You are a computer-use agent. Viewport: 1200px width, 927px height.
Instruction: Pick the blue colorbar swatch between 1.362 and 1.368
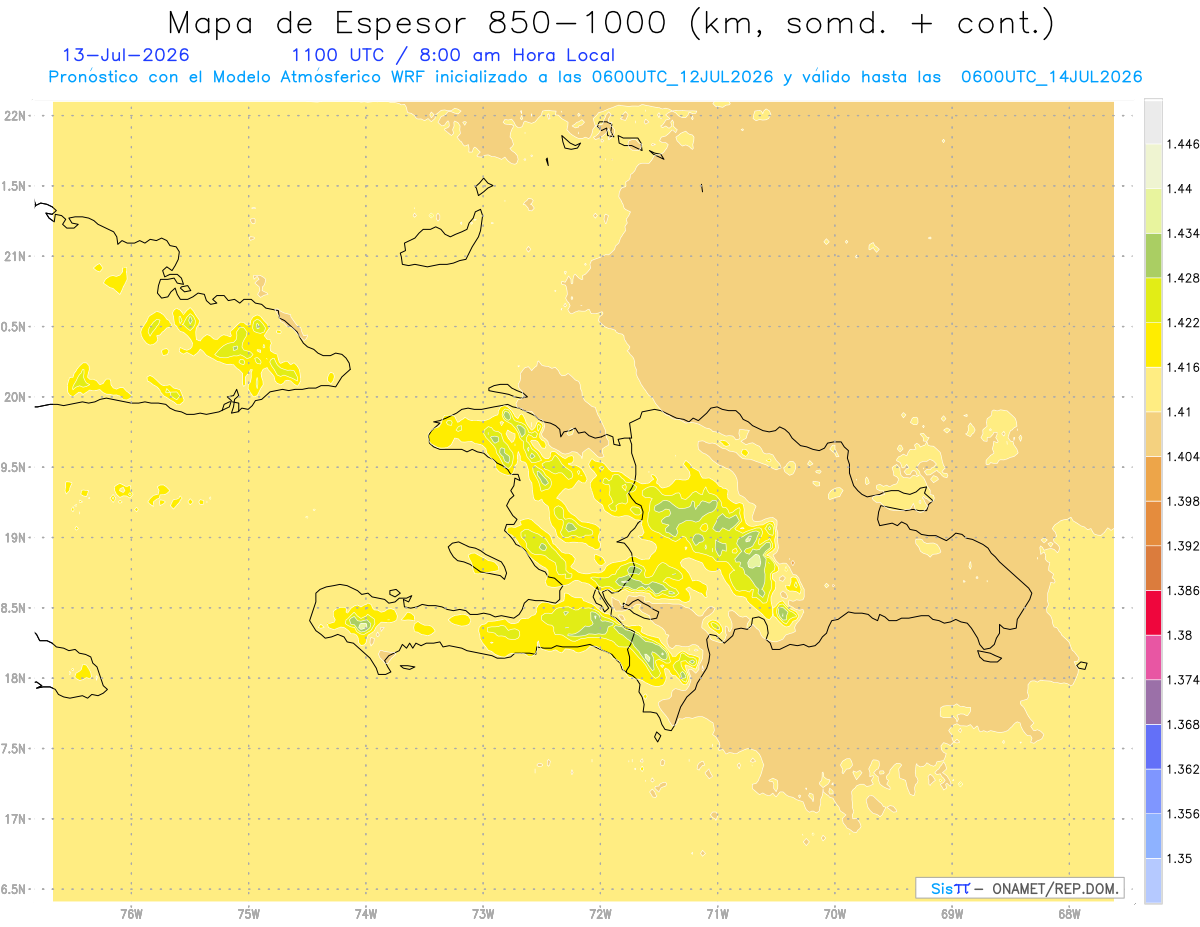(1152, 747)
